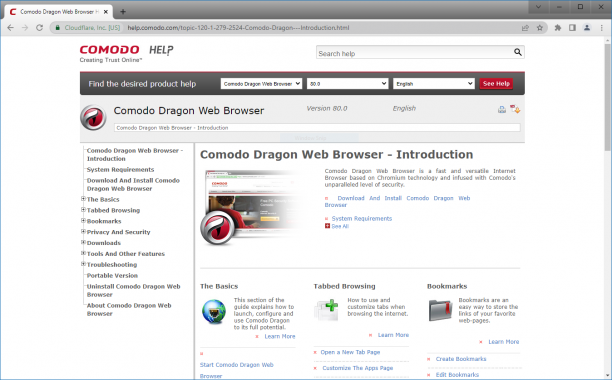Expand the Bookmarks tree node
Image resolution: width=612 pixels, height=380 pixels.
[x=83, y=221]
